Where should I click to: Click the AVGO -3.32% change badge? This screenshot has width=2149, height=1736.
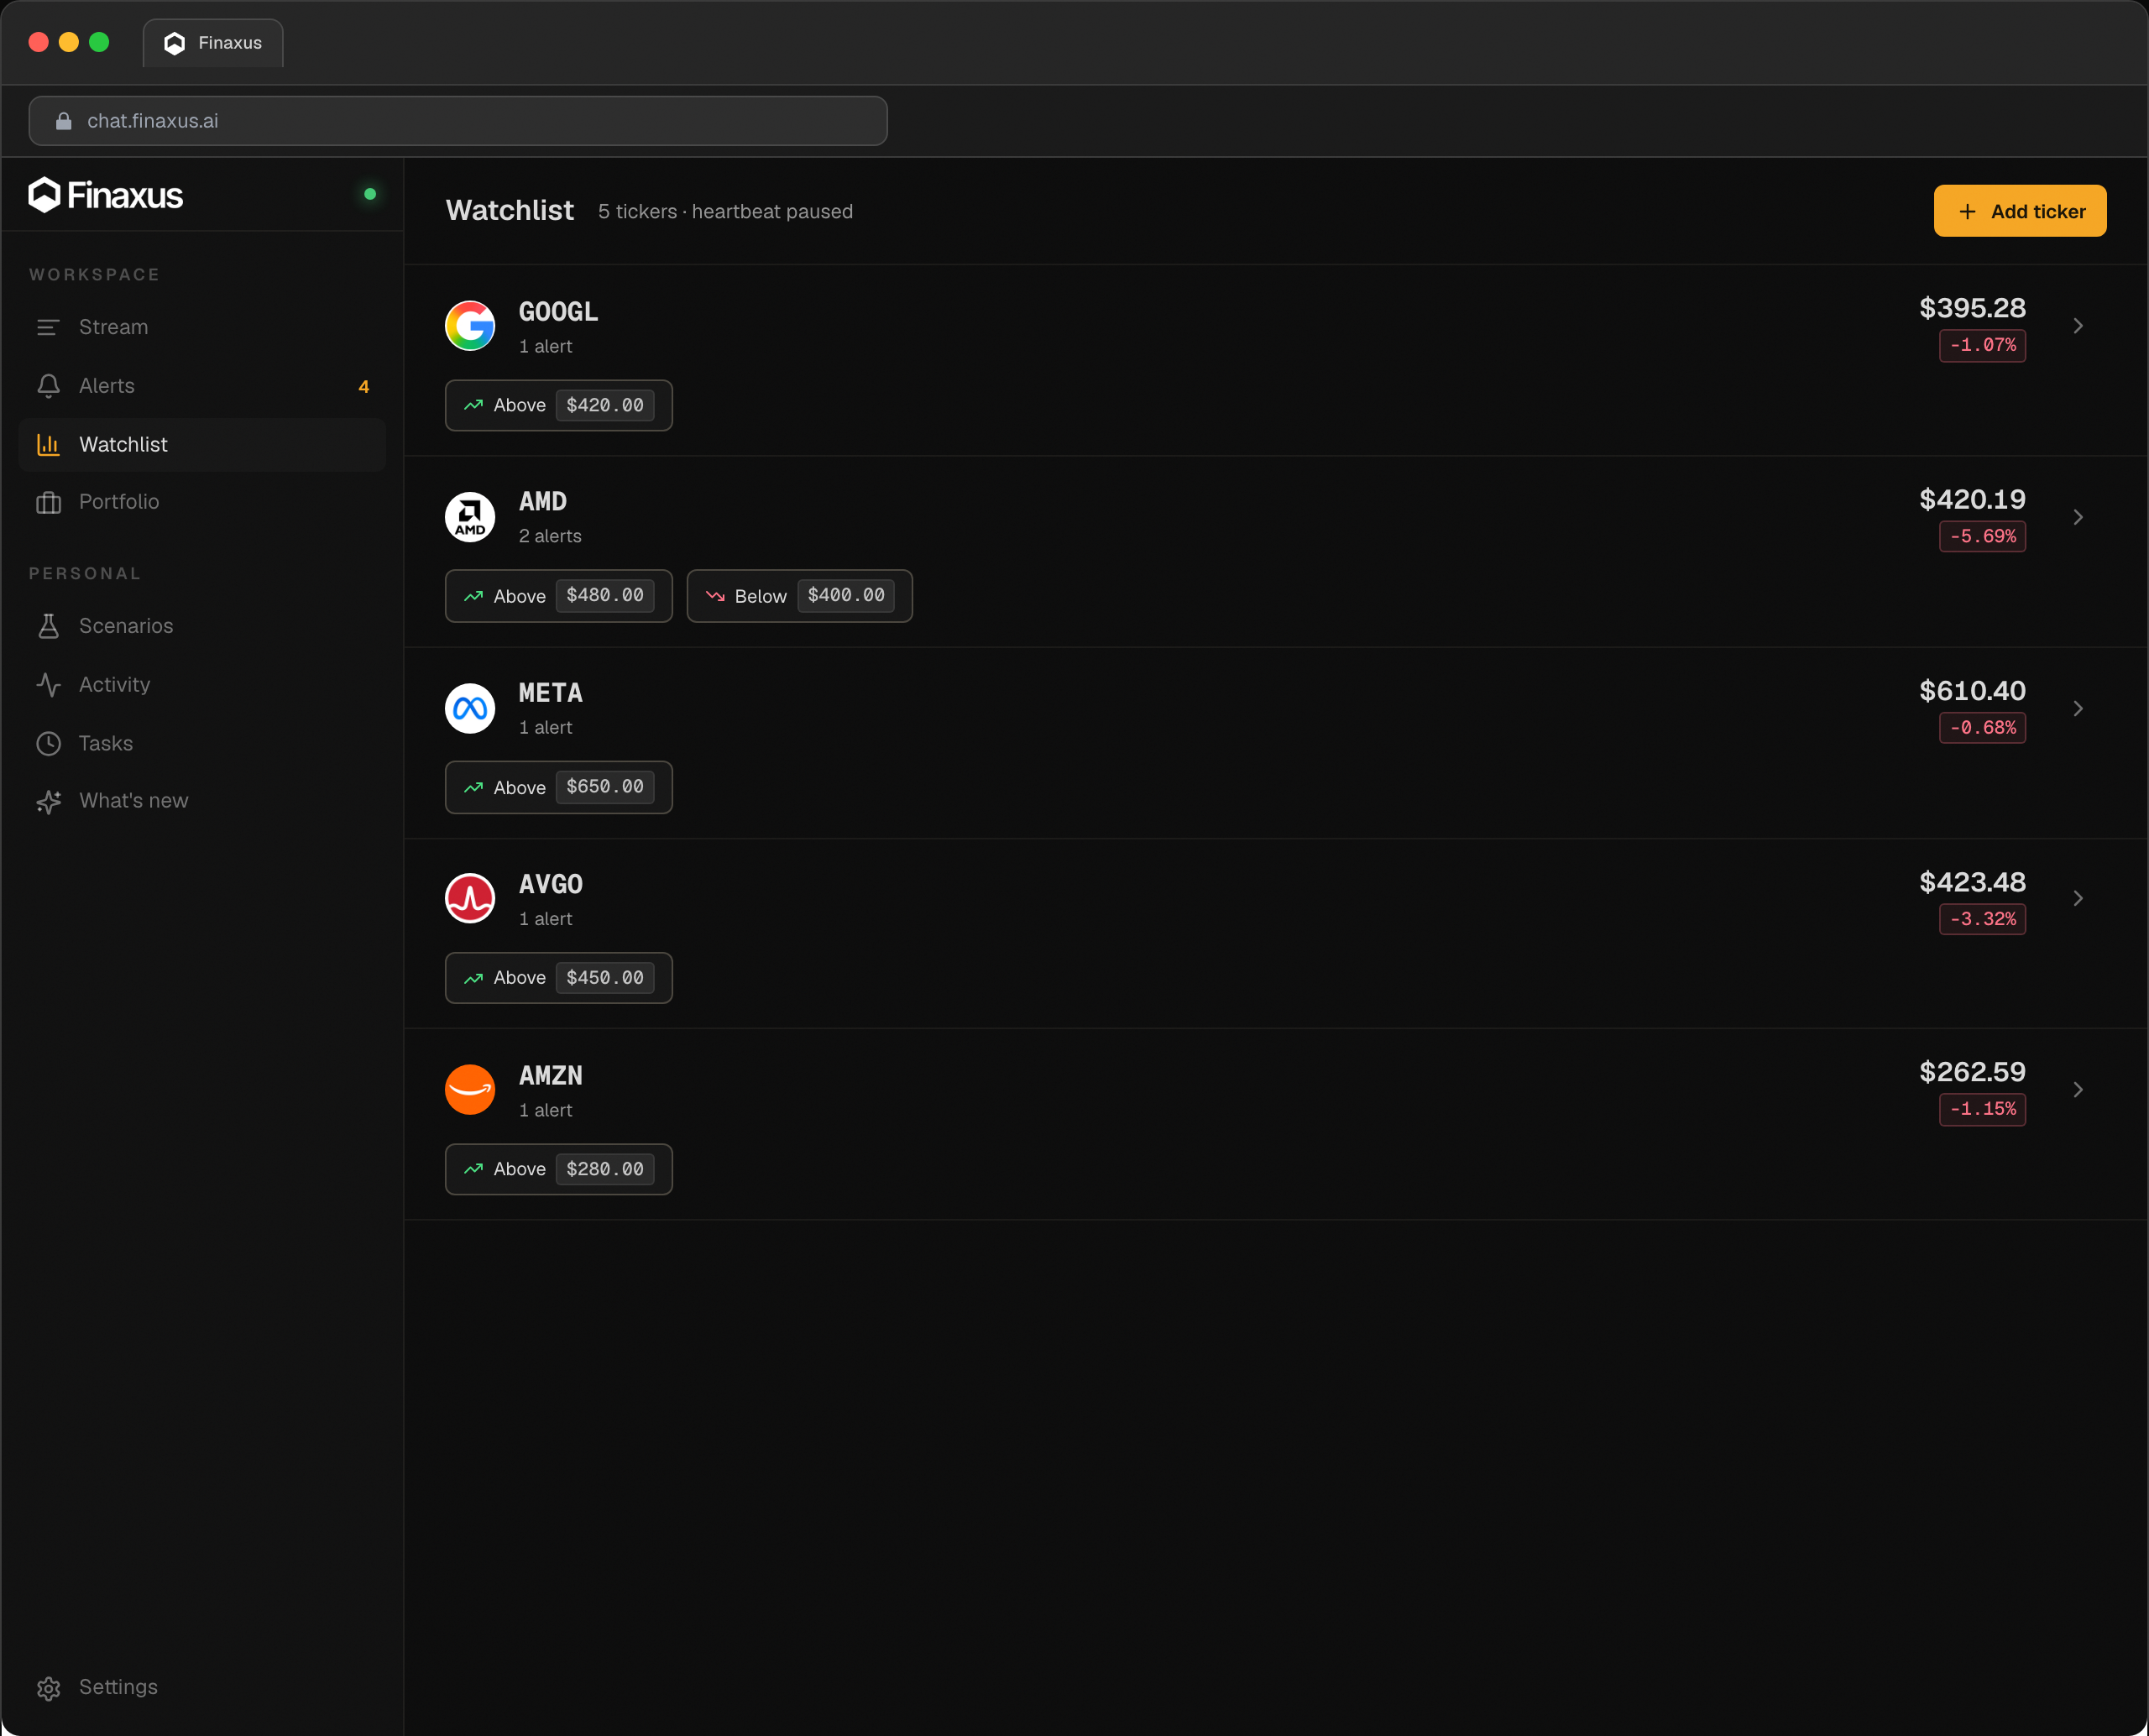click(1983, 919)
